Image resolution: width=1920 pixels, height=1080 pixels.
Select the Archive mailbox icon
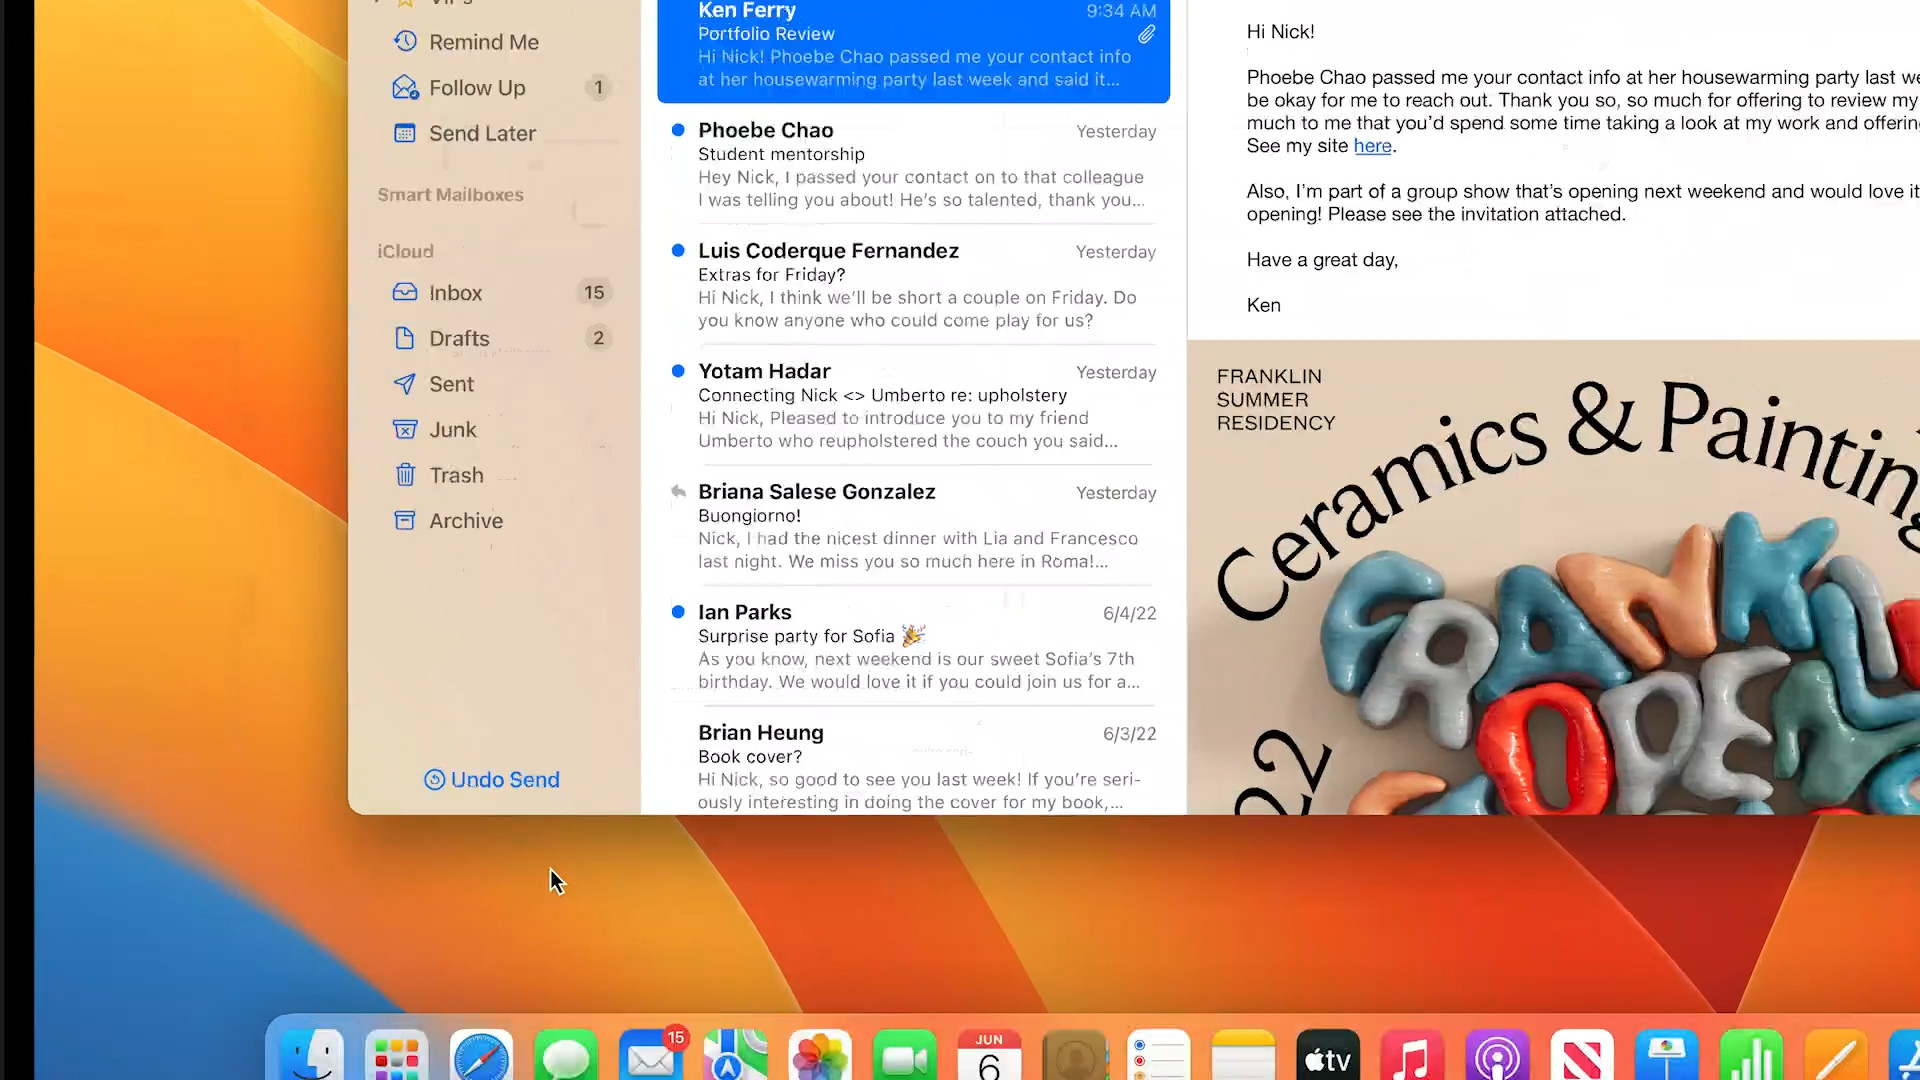pos(405,520)
